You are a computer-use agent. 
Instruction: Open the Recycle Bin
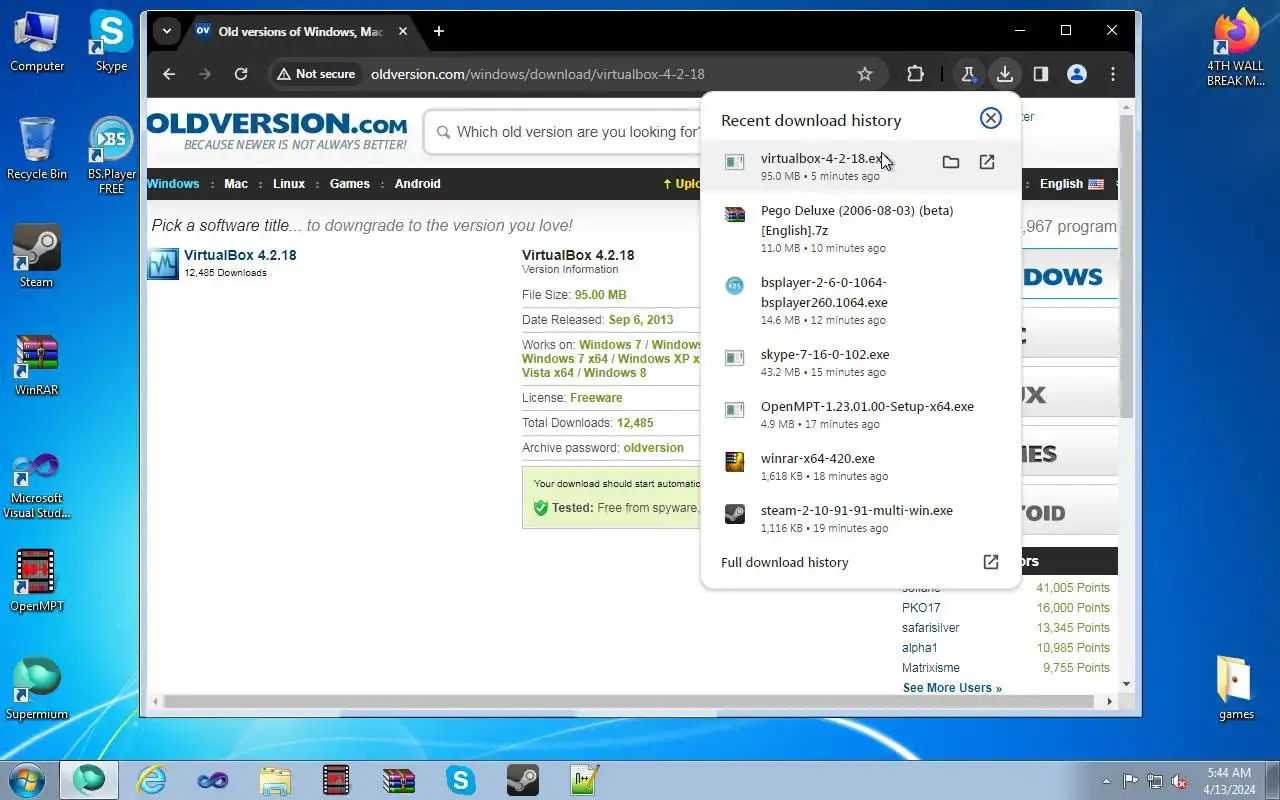37,149
